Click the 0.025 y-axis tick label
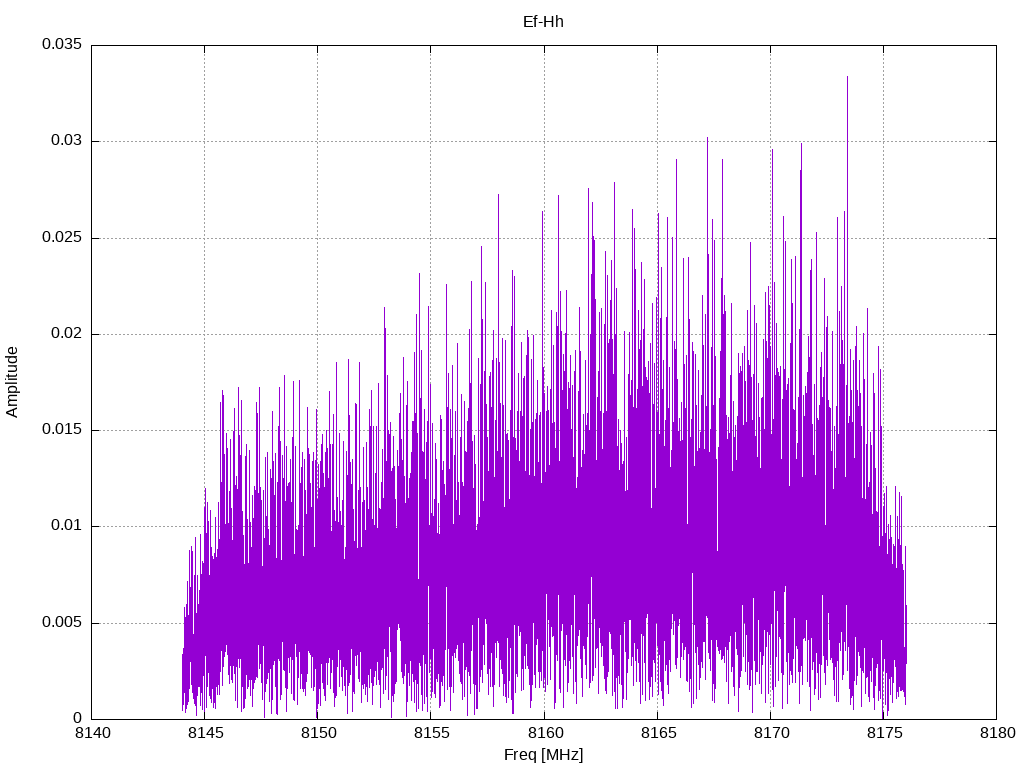 point(62,237)
